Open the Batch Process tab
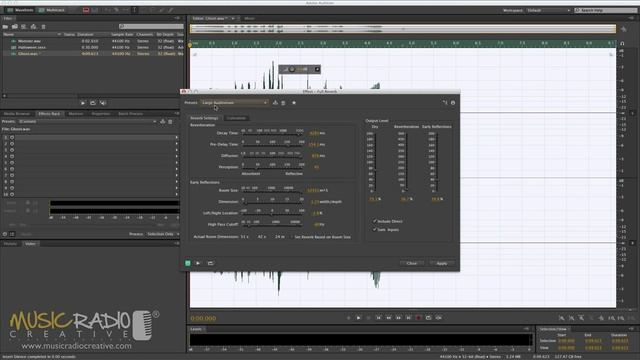Viewport: 640px width, 360px height. pos(130,113)
